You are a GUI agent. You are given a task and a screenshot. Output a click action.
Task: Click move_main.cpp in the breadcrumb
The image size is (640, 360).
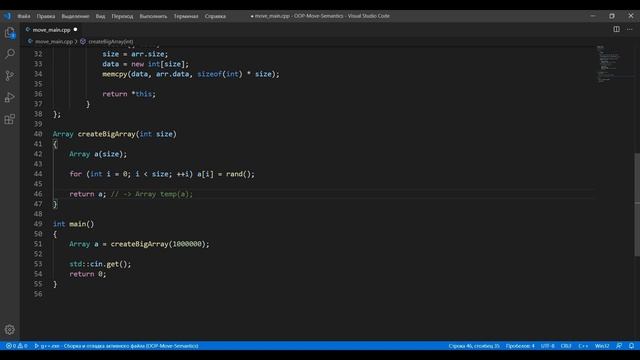click(x=53, y=42)
